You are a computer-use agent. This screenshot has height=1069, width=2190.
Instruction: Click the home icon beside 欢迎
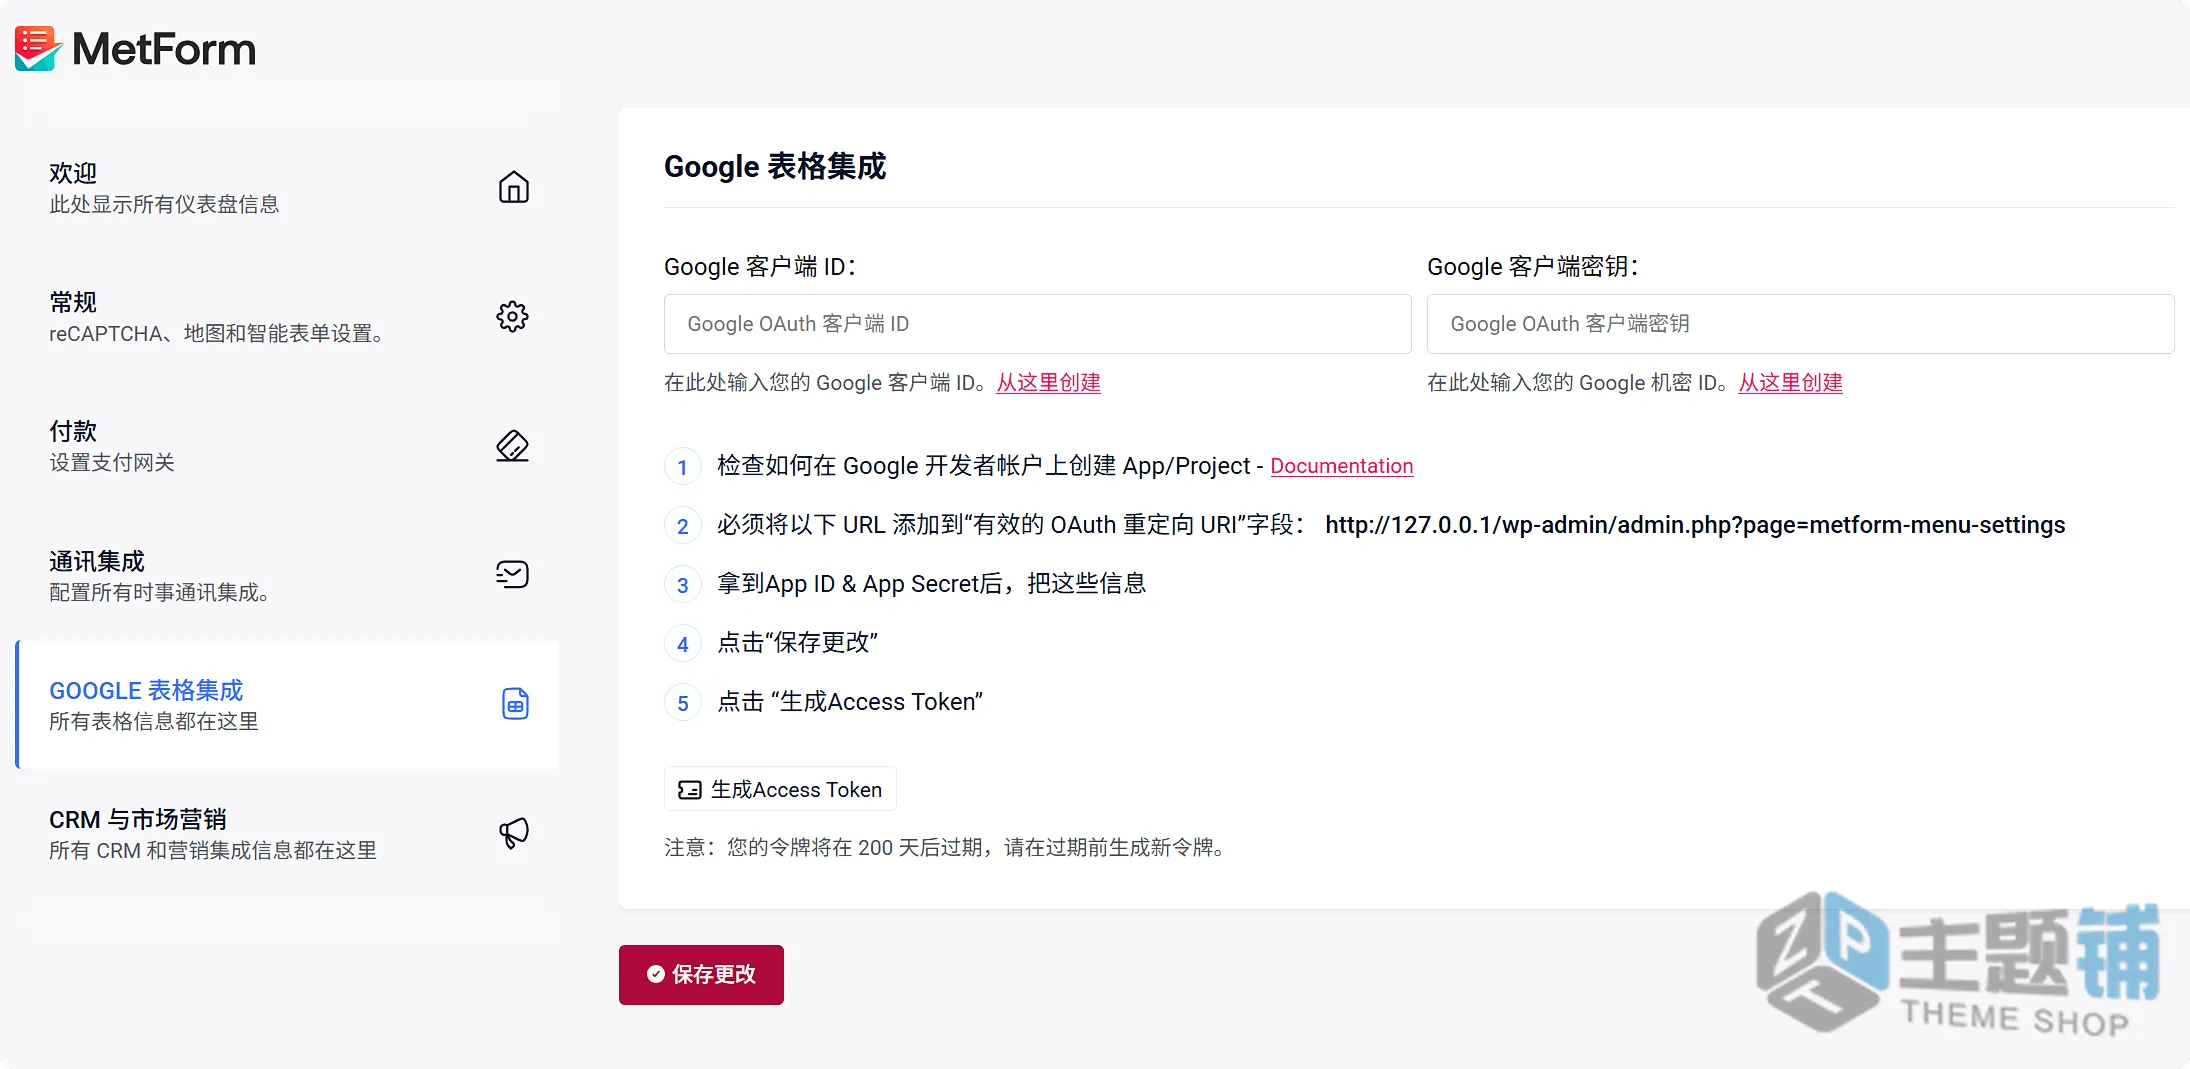point(513,187)
